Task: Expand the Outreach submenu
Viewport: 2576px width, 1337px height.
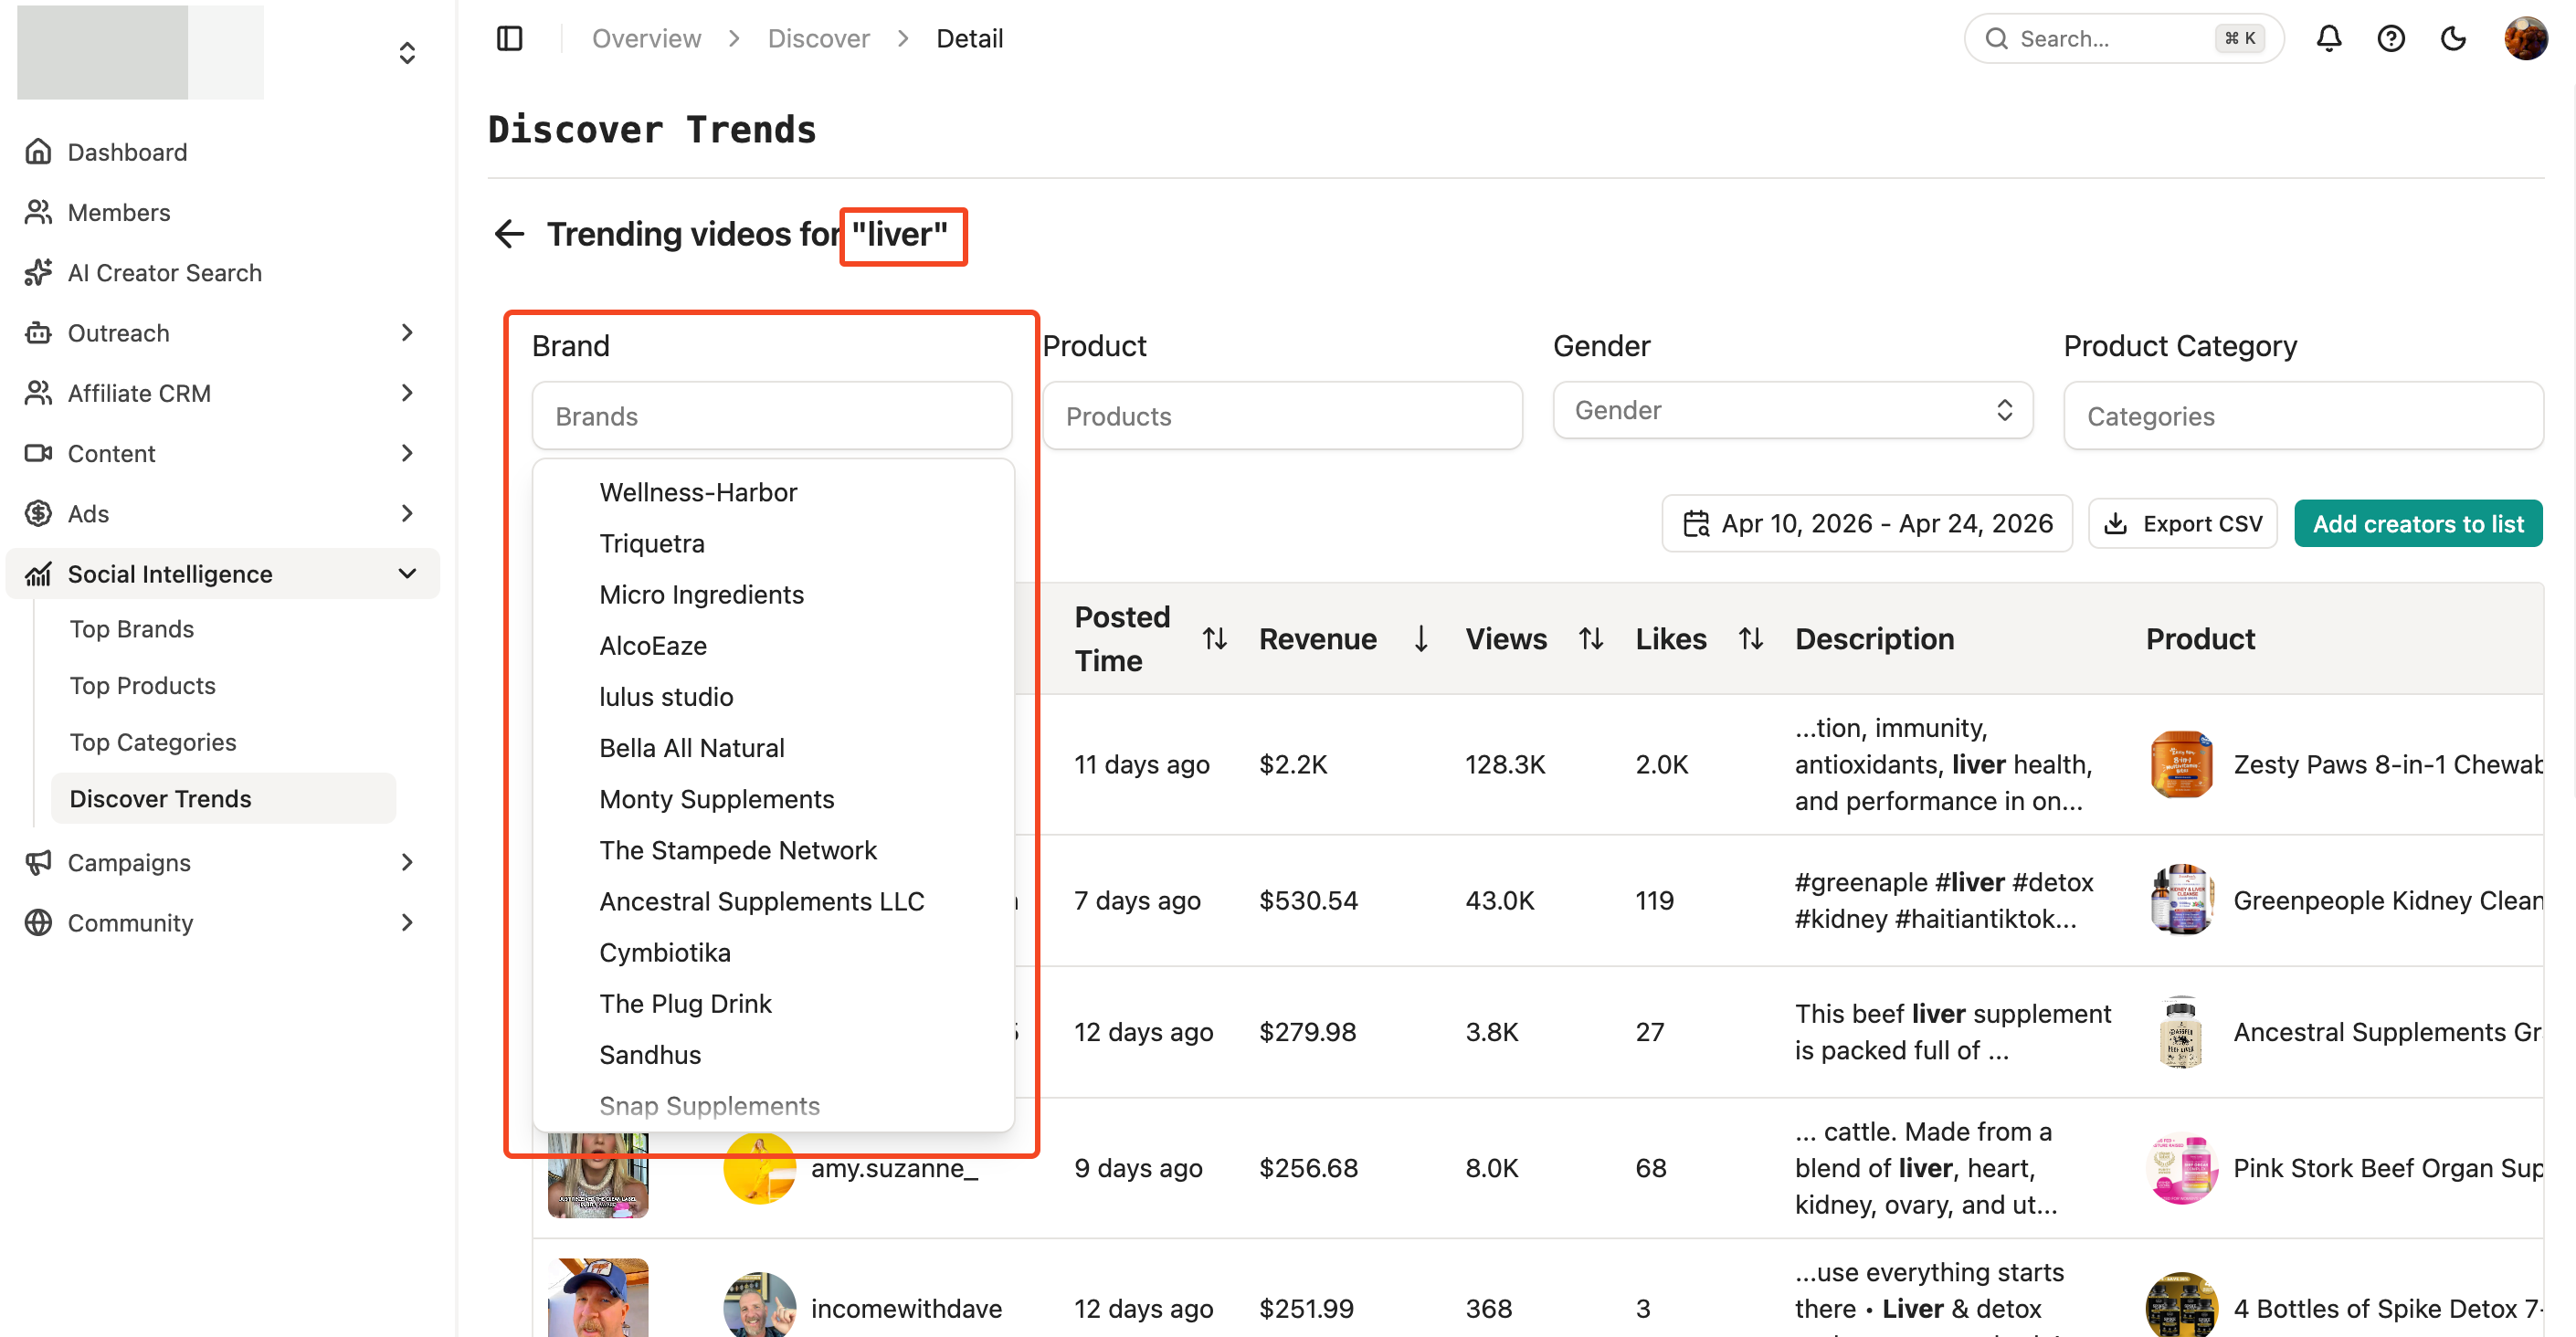Action: [407, 333]
